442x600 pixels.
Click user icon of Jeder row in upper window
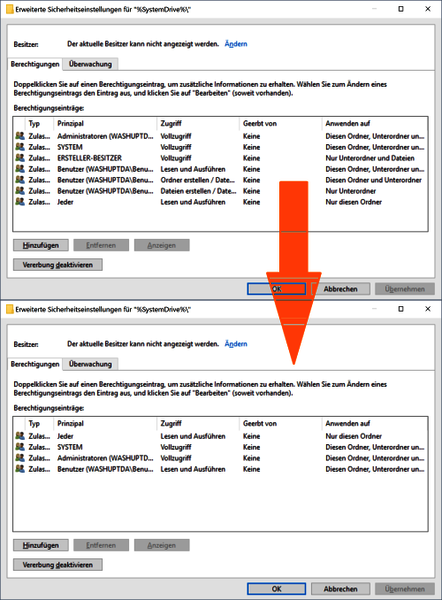tap(20, 202)
